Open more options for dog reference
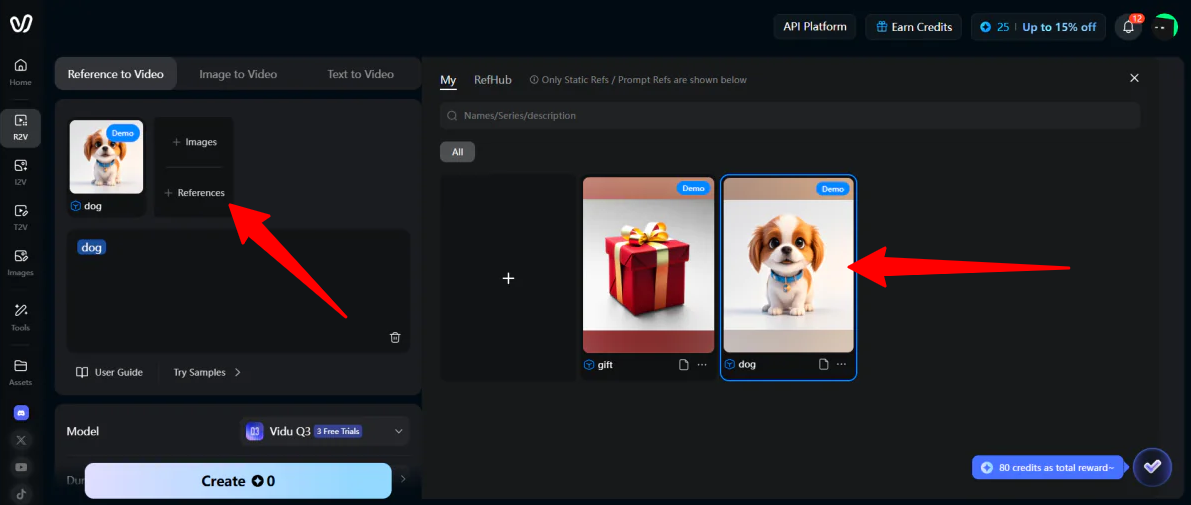1191x505 pixels. coord(842,365)
